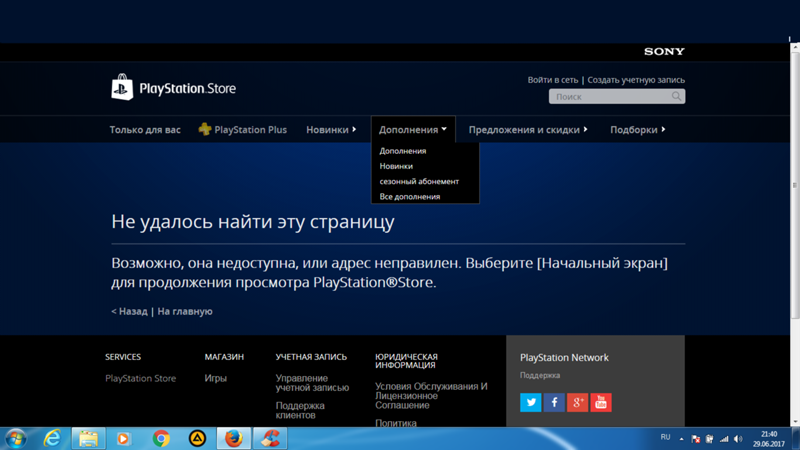Image resolution: width=800 pixels, height=450 pixels.
Task: Launch Google Chrome from taskbar
Action: (161, 439)
